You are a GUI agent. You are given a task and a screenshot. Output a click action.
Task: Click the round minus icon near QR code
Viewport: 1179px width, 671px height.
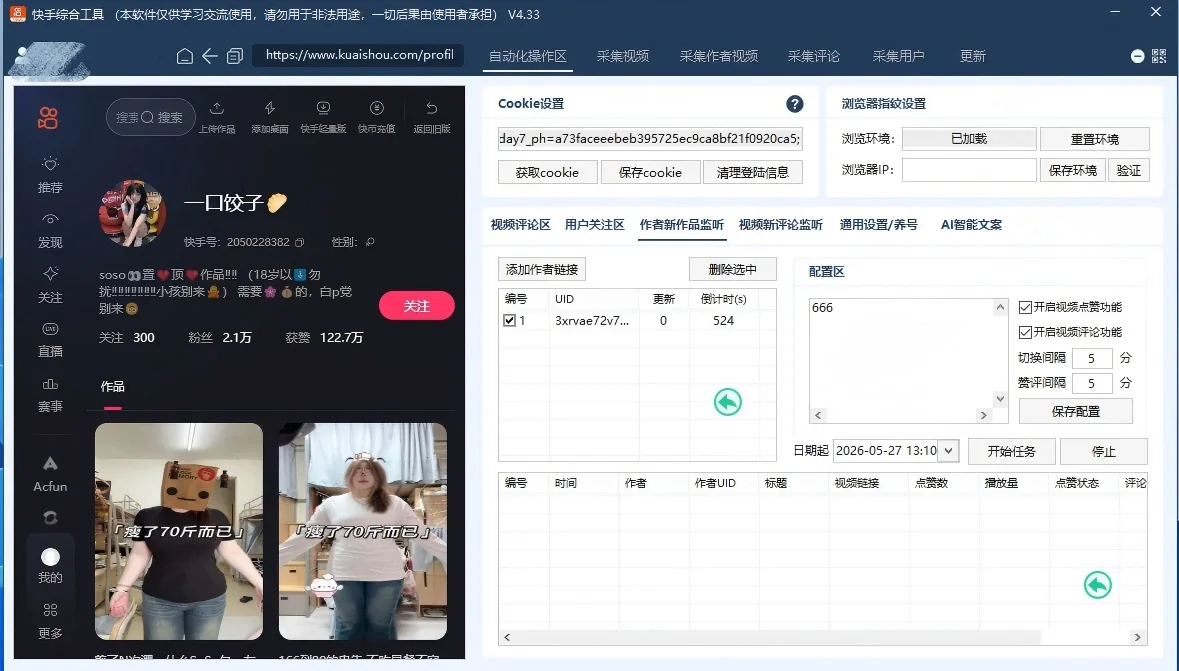pos(1138,56)
